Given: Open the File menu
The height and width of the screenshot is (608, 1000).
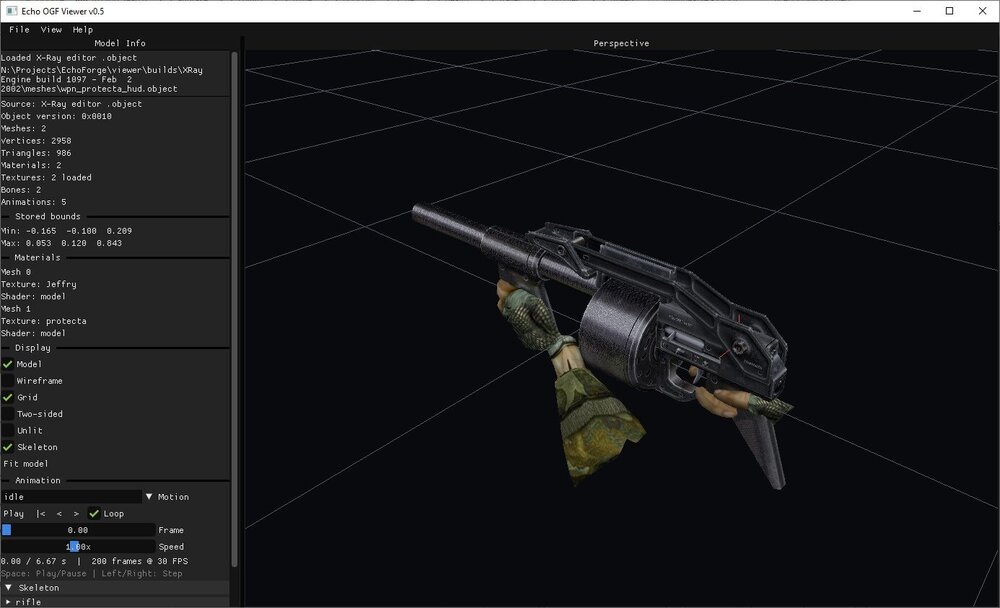Looking at the screenshot, I should 19,29.
